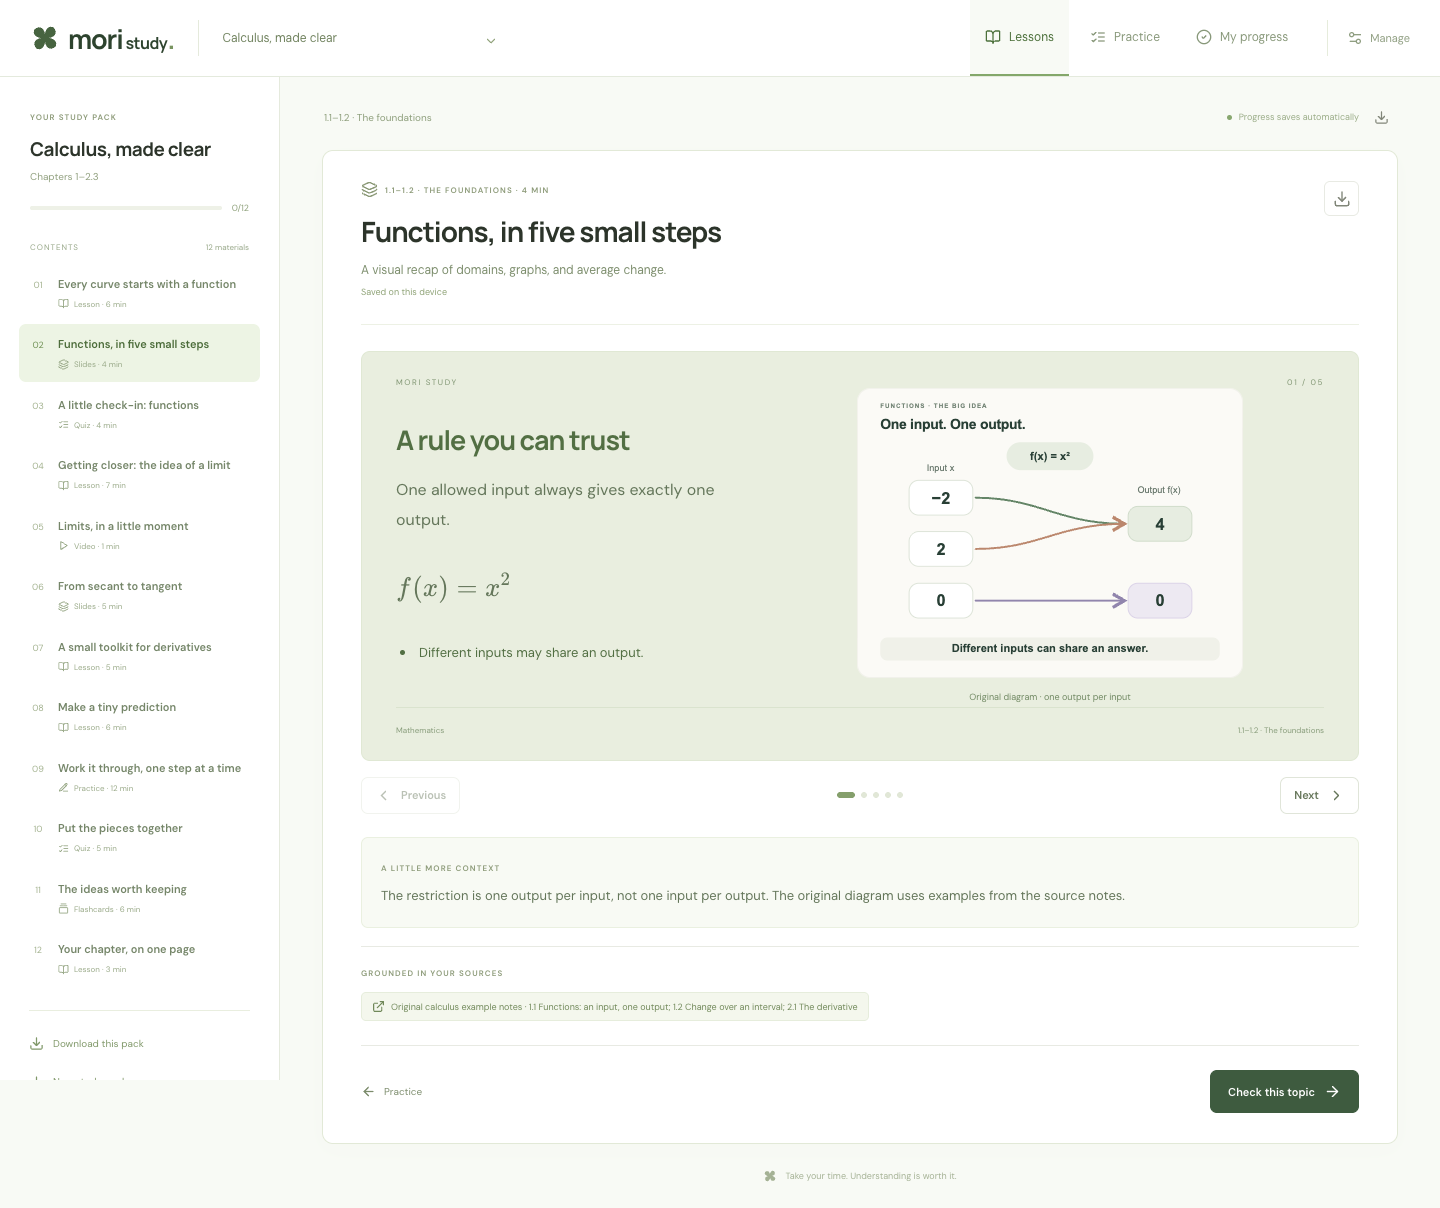Image resolution: width=1440 pixels, height=1208 pixels.
Task: Click the Previous slide button
Action: pos(410,796)
